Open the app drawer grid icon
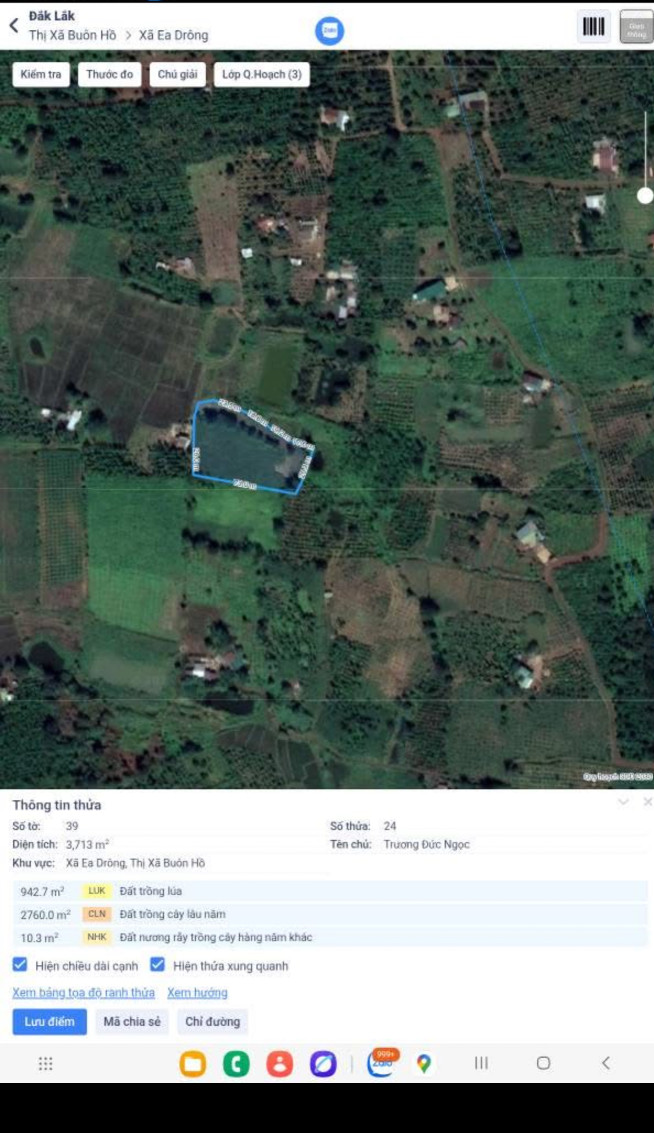The height and width of the screenshot is (1133, 654). click(x=46, y=1063)
